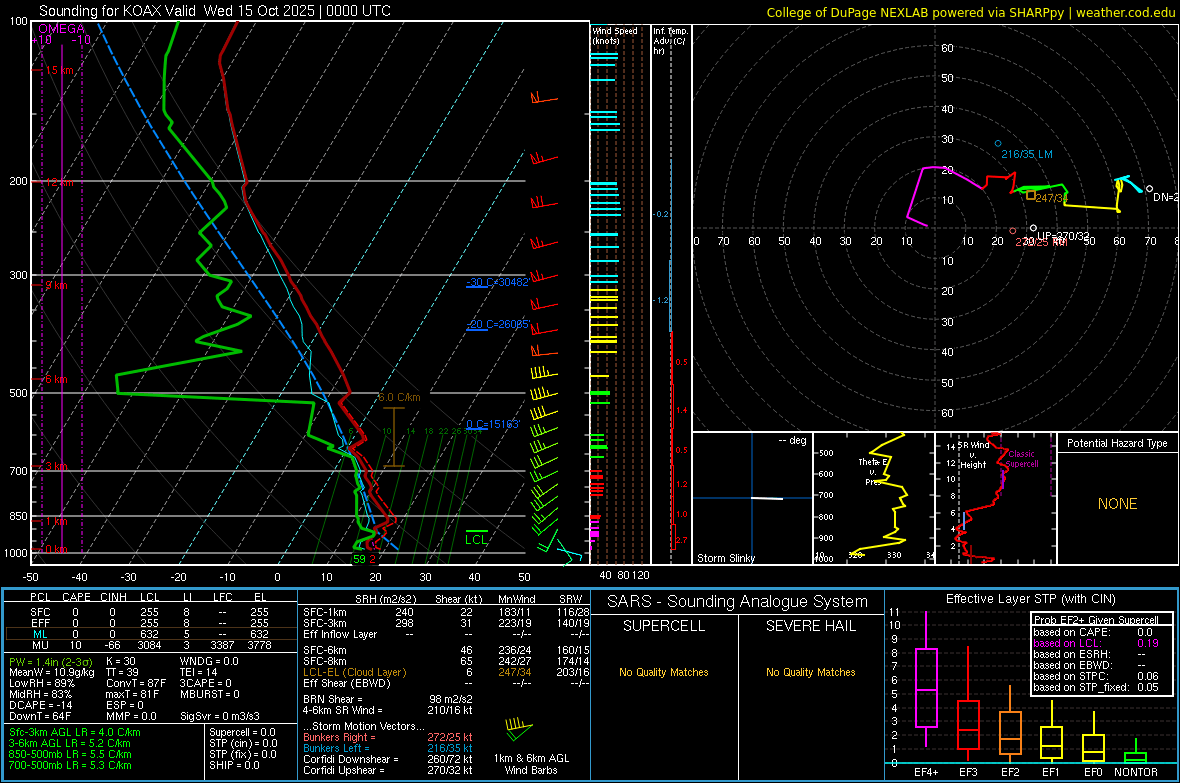The height and width of the screenshot is (783, 1180).
Task: Click the SFC-1km kinematics row
Action: [446, 613]
